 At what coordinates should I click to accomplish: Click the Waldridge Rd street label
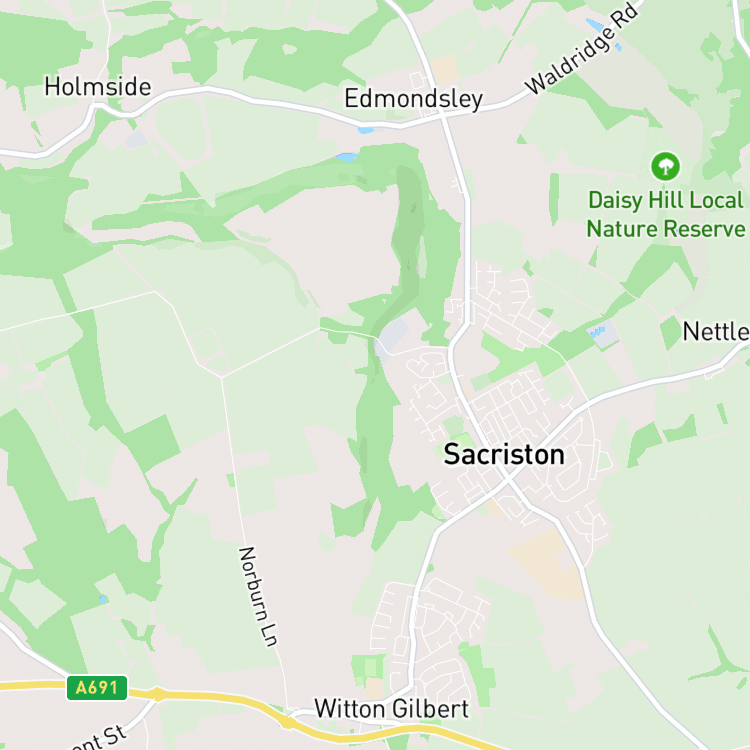click(x=581, y=49)
